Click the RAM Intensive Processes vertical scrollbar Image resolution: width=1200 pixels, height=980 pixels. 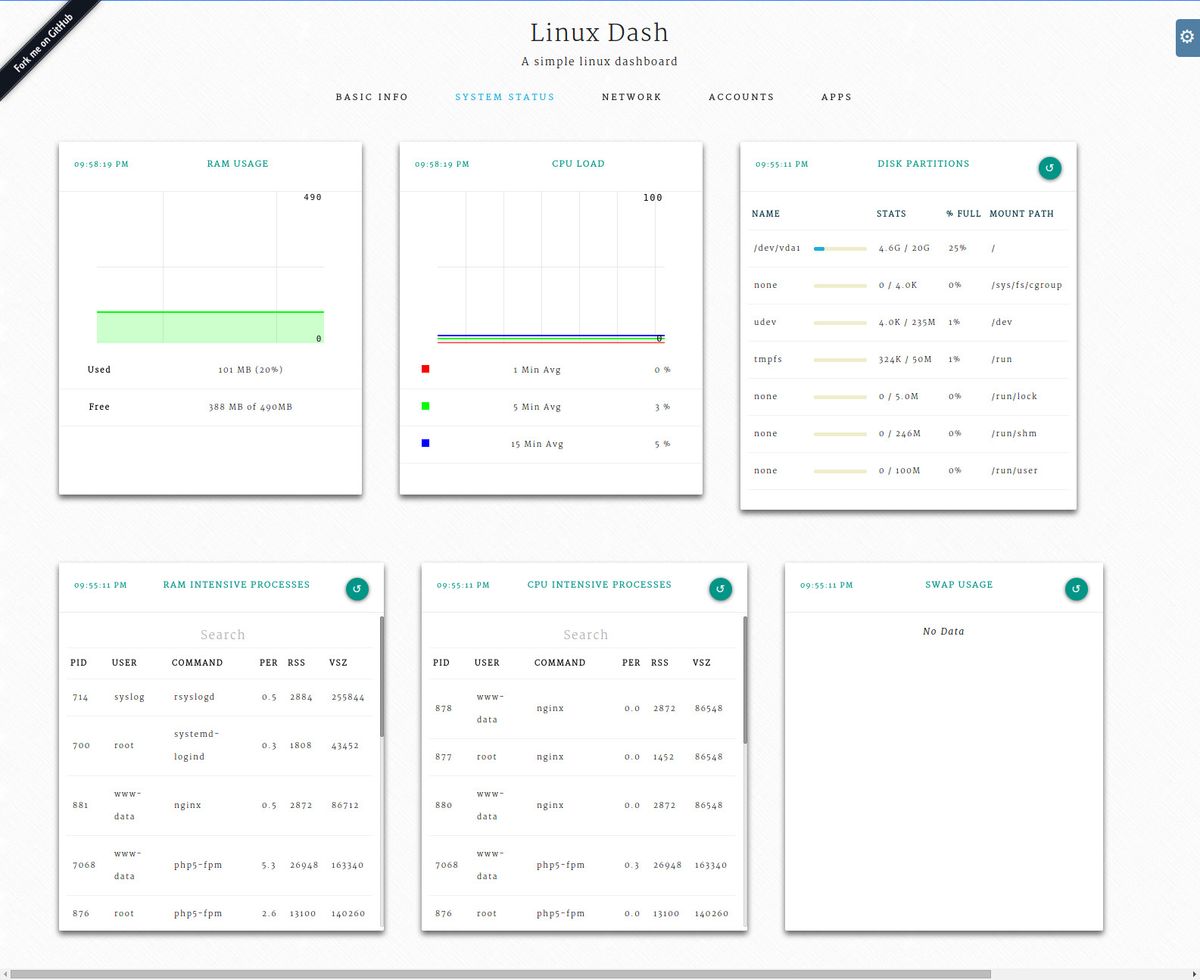pyautogui.click(x=382, y=679)
